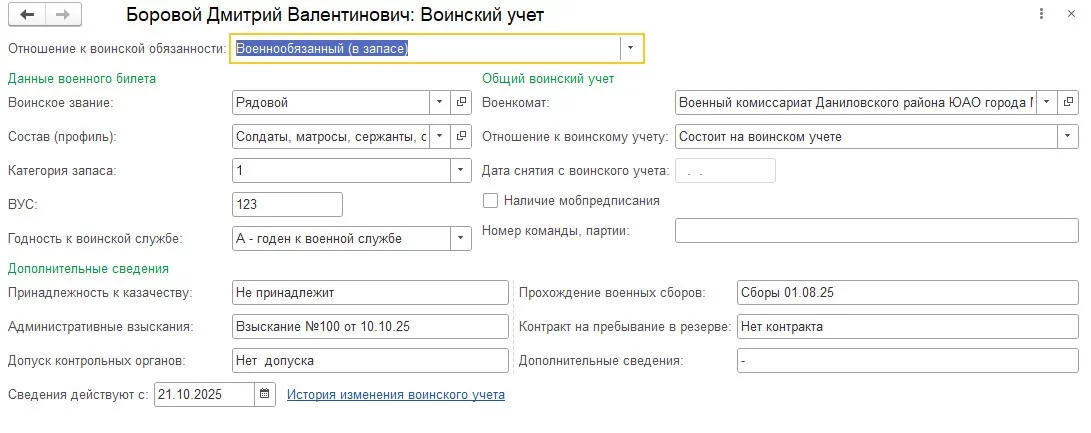This screenshot has height=433, width=1091.
Task: Open the calendar picker for Сведения действуют с
Action: click(264, 394)
